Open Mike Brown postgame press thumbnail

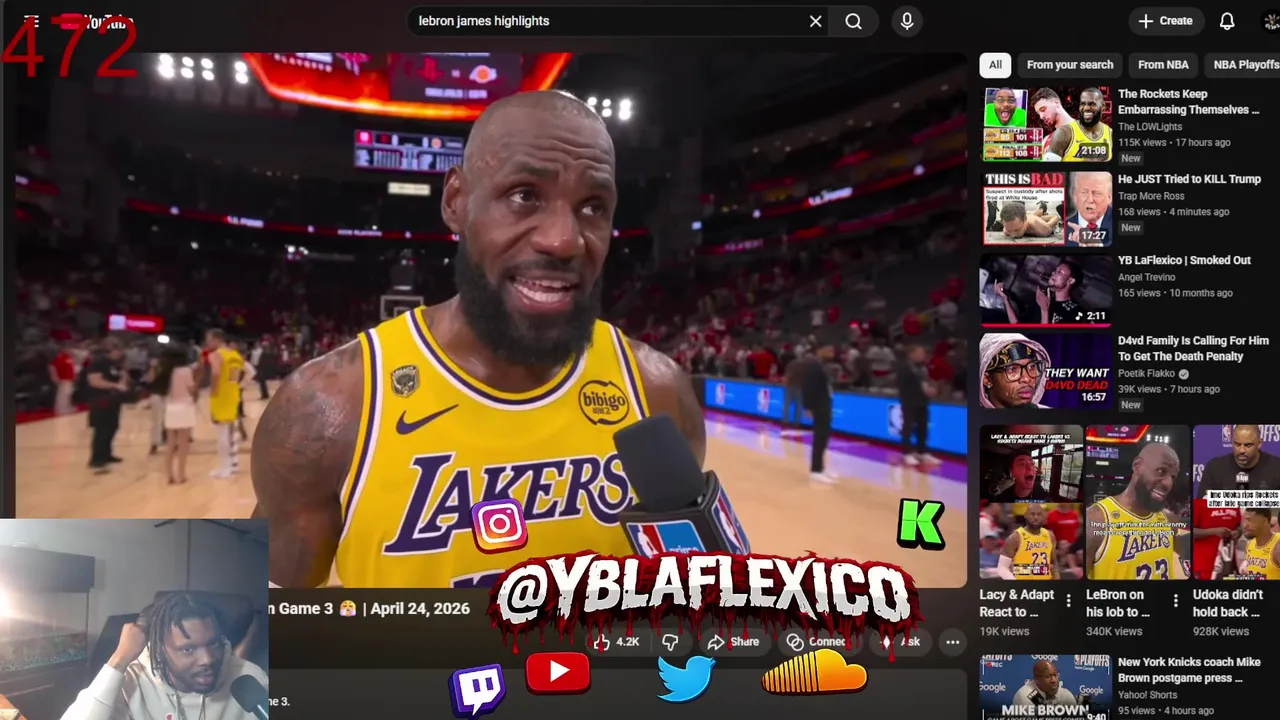pyautogui.click(x=1047, y=687)
